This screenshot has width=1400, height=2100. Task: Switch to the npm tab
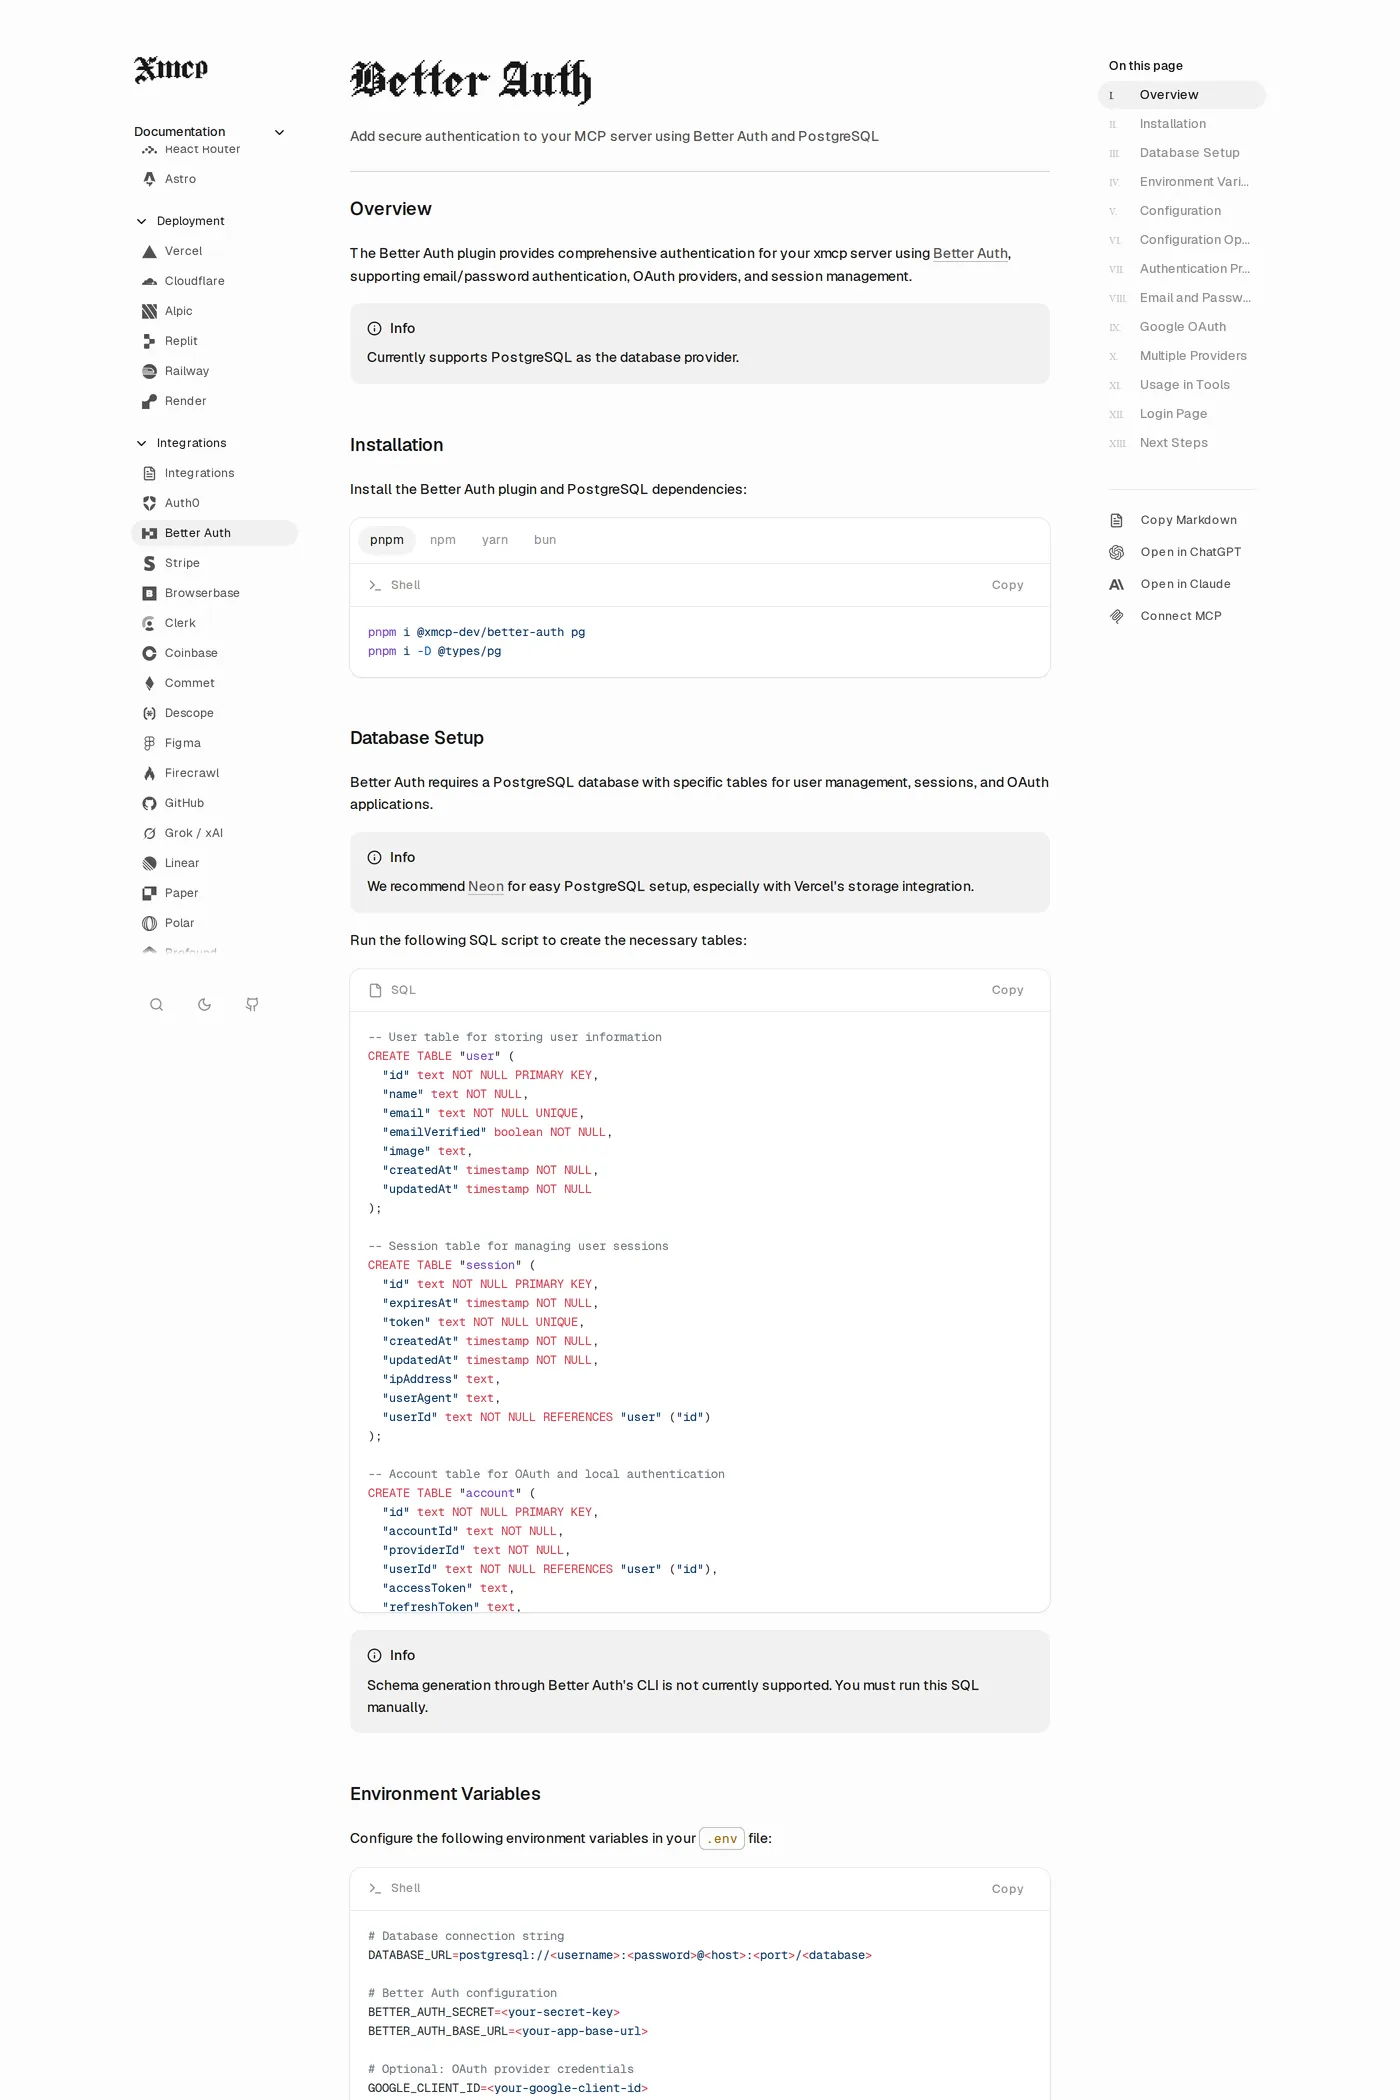[443, 540]
